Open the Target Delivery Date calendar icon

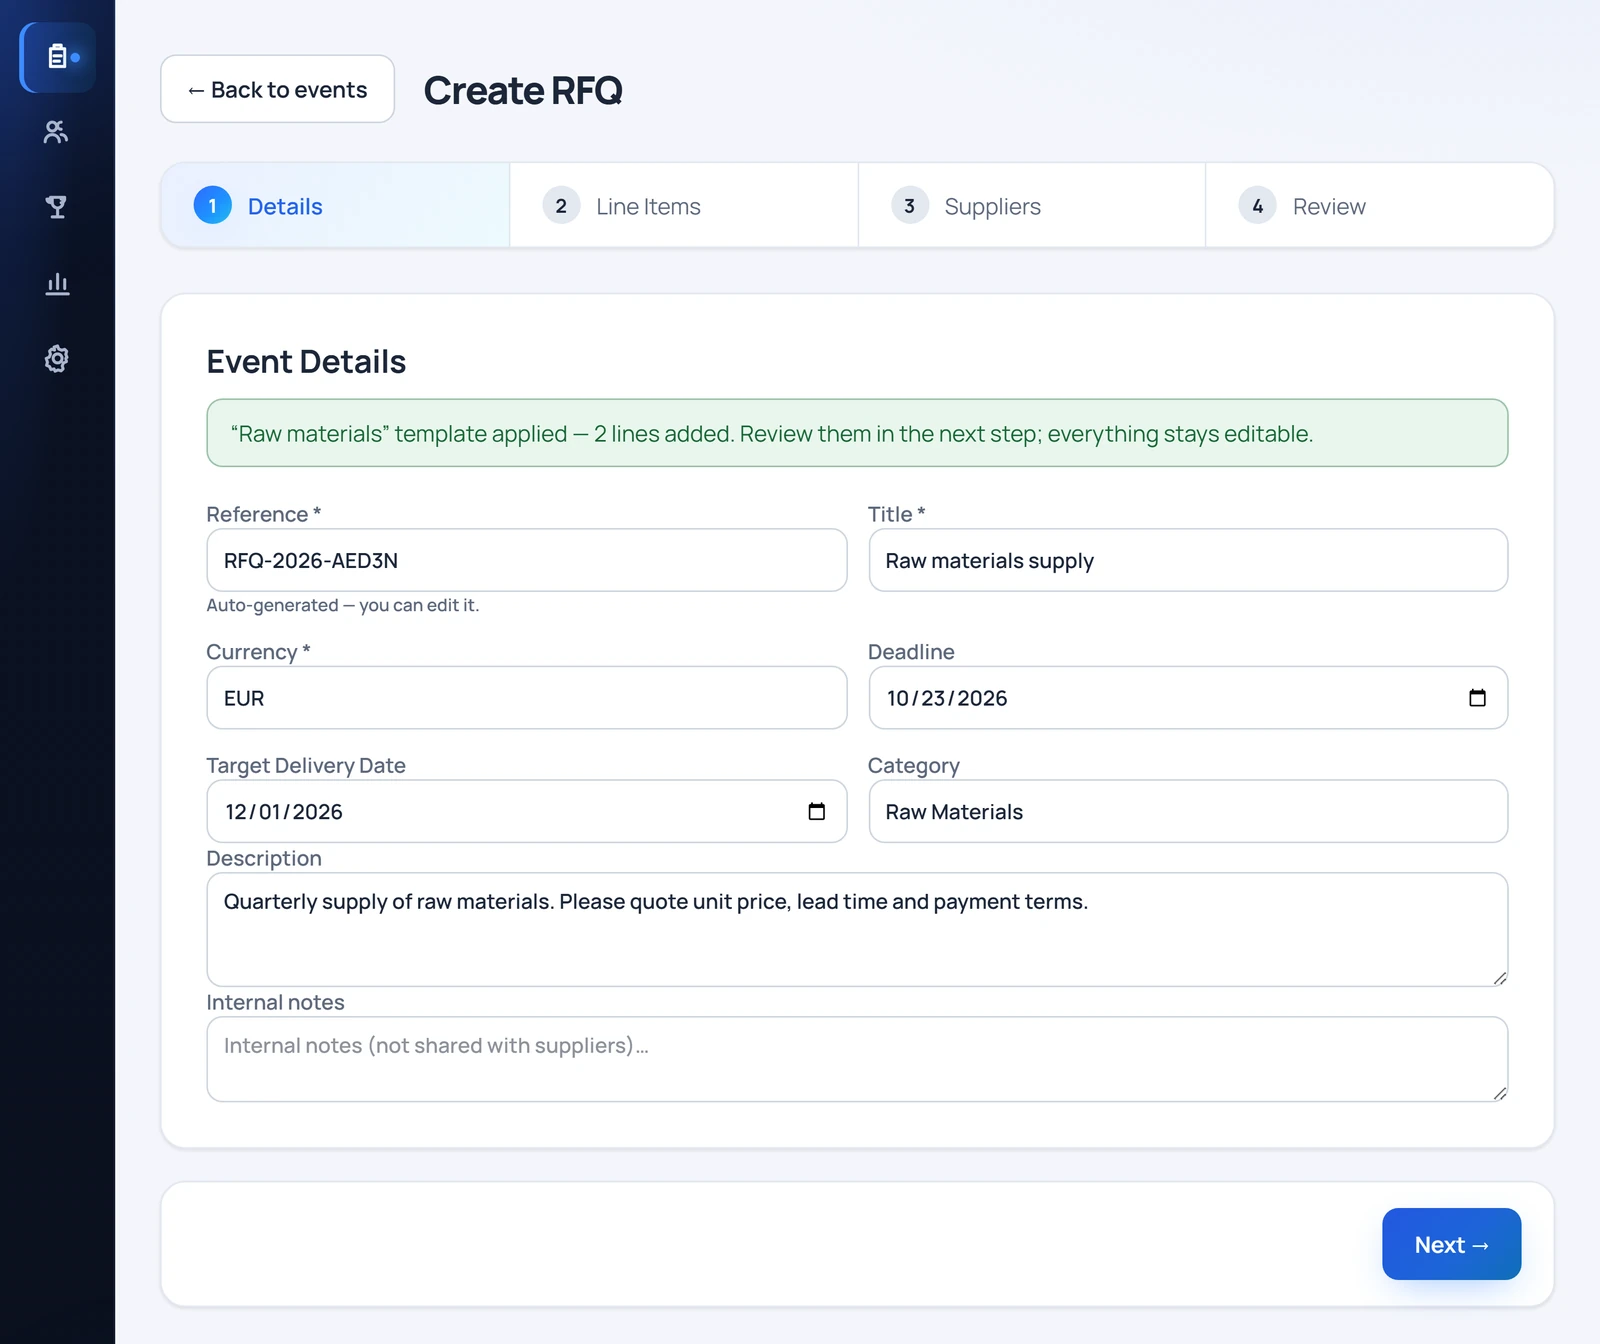pyautogui.click(x=817, y=811)
